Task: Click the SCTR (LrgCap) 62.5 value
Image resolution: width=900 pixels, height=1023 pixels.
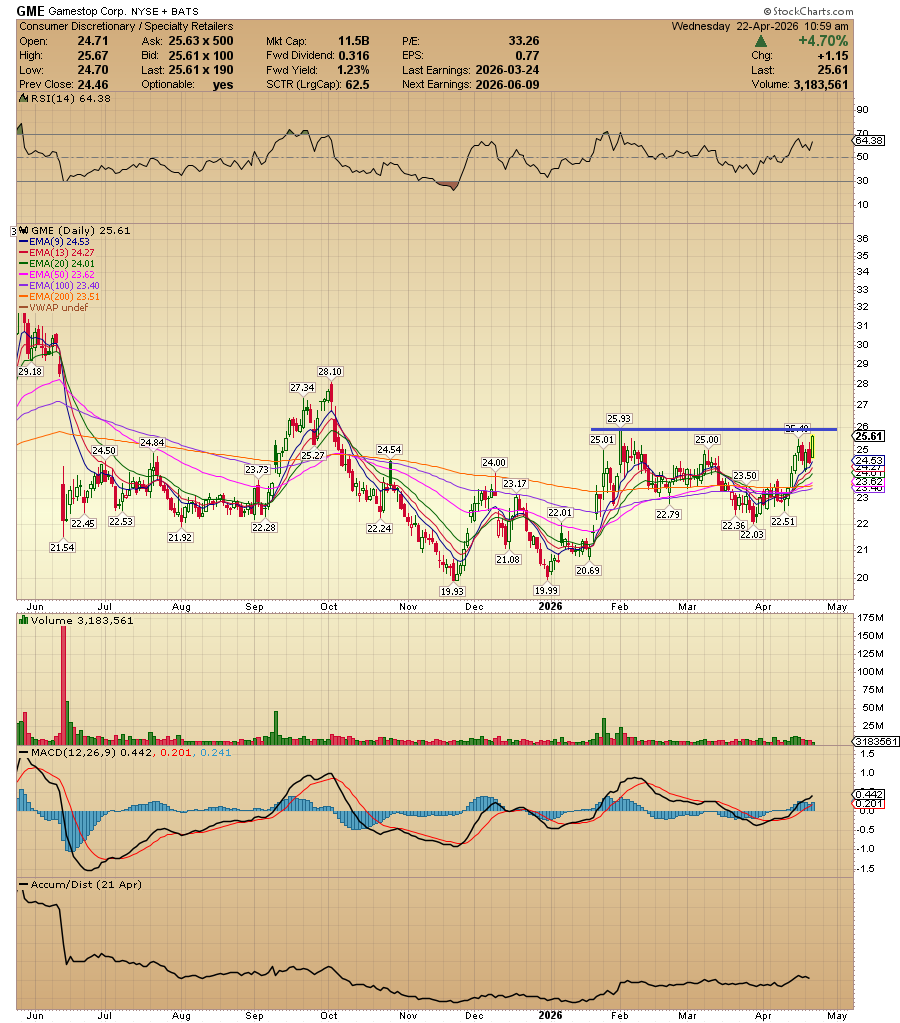Action: (358, 85)
